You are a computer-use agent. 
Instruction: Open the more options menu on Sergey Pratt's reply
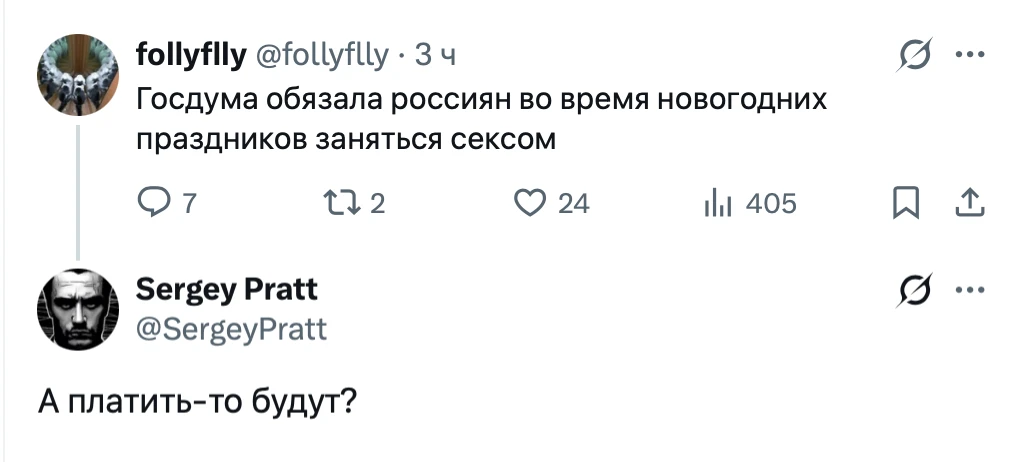[970, 292]
